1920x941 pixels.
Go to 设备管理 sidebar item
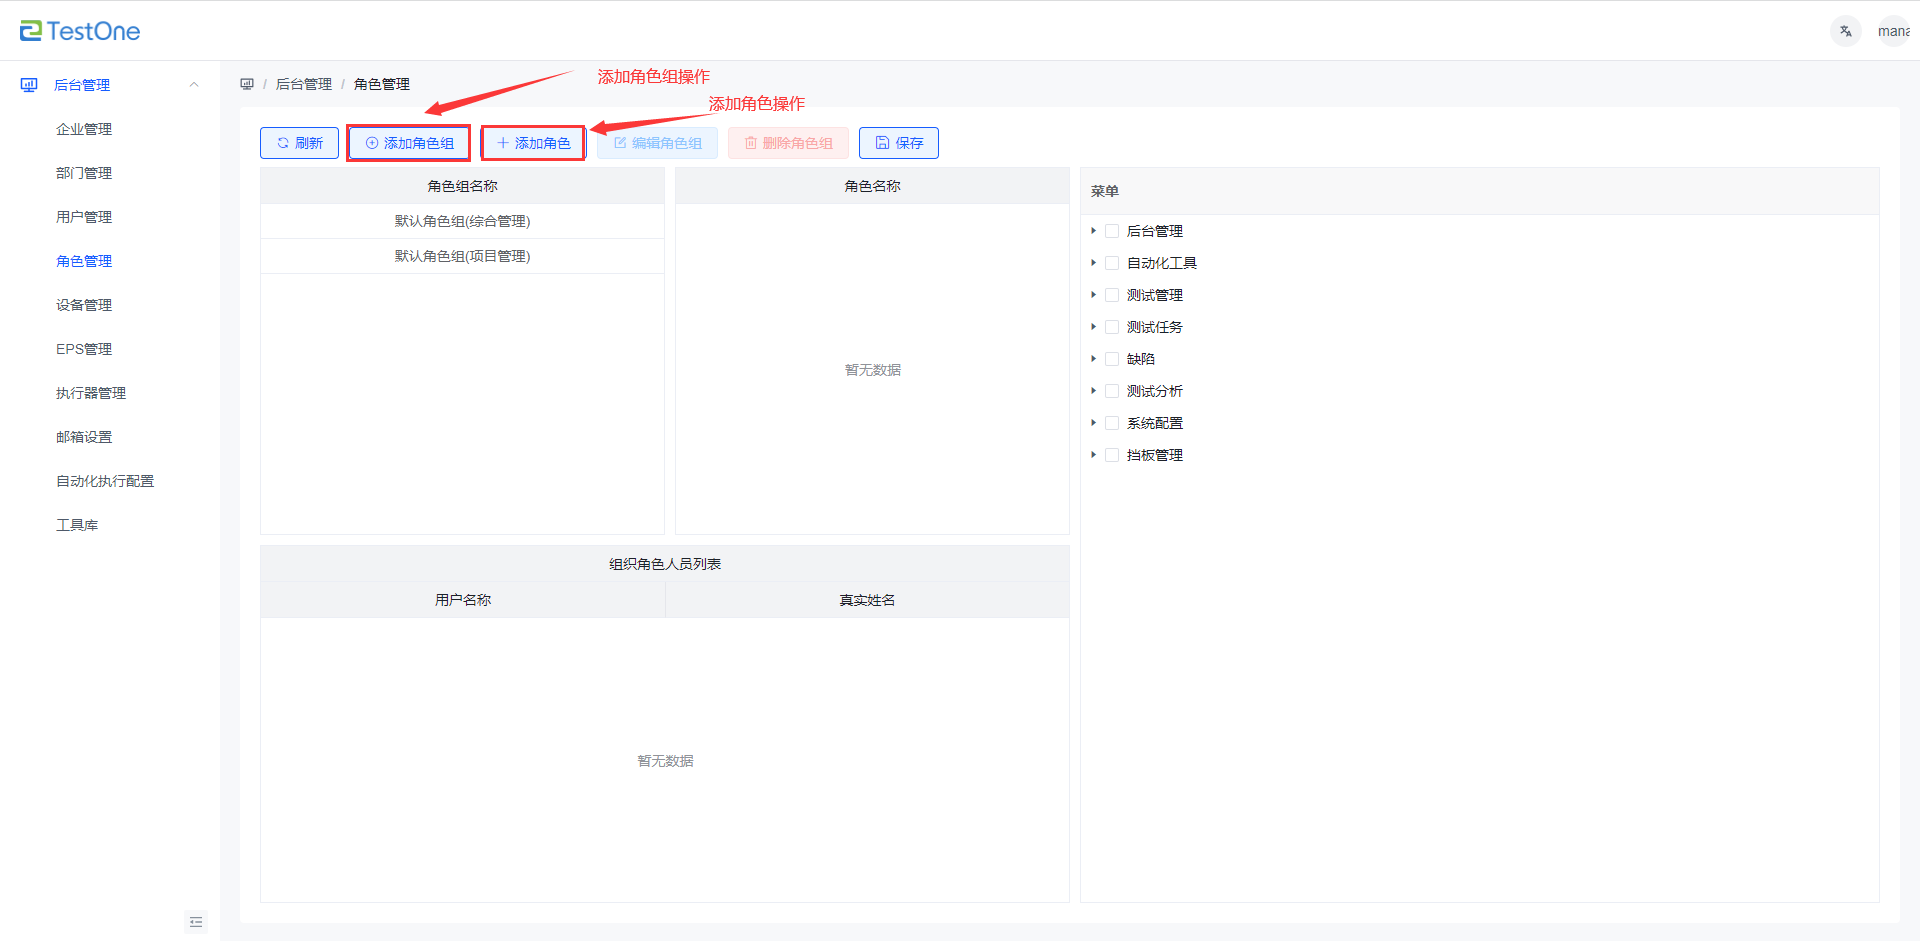pyautogui.click(x=84, y=305)
